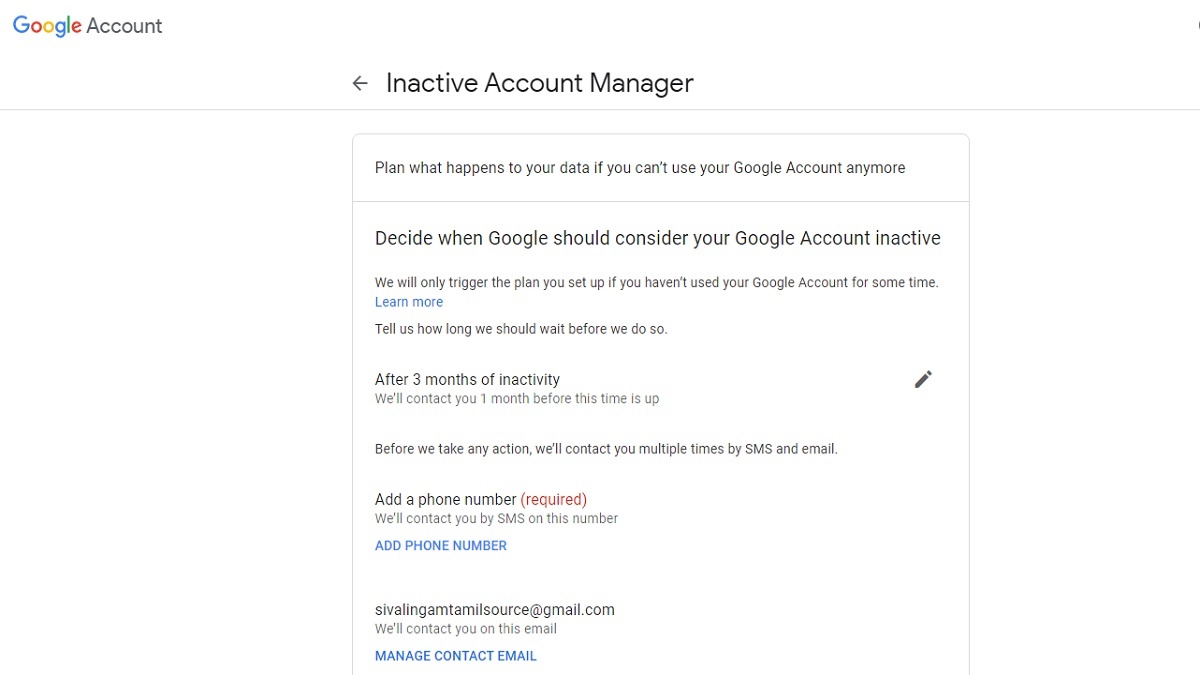Click the sivalingamtamilsource@gmail.com email address
This screenshot has width=1200, height=675.
[x=494, y=609]
